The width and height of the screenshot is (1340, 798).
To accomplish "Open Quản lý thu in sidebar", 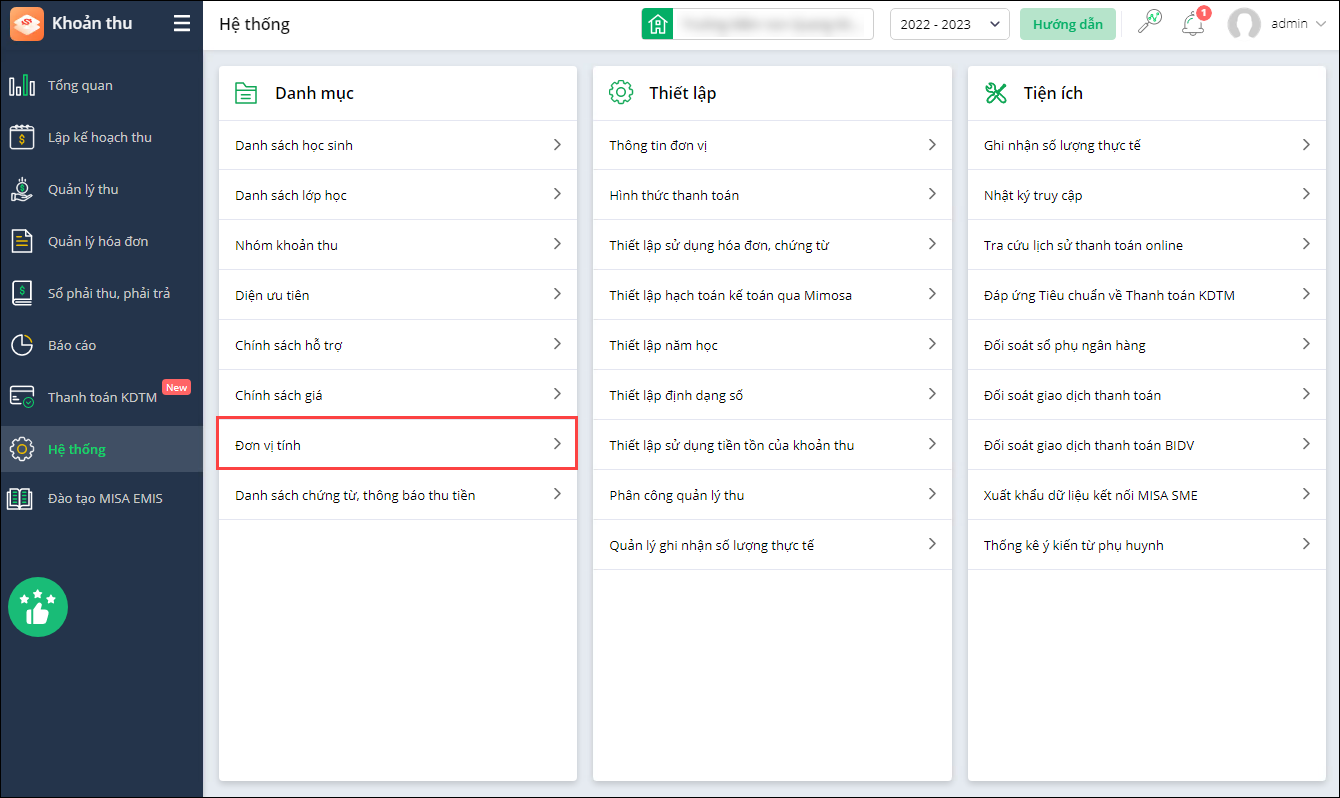I will [83, 189].
